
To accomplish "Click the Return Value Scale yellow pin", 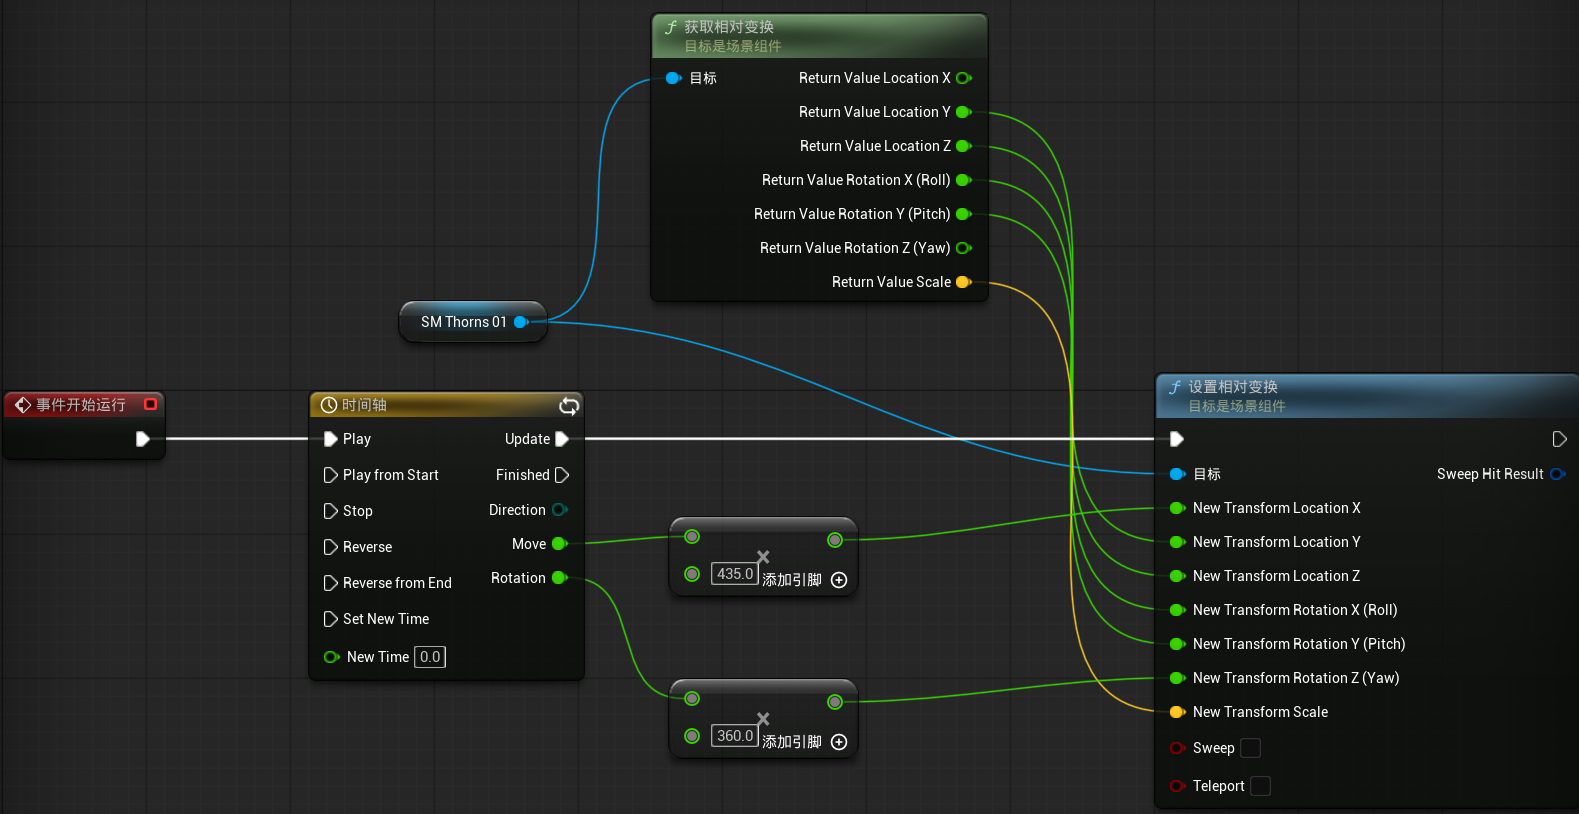I will tap(964, 282).
